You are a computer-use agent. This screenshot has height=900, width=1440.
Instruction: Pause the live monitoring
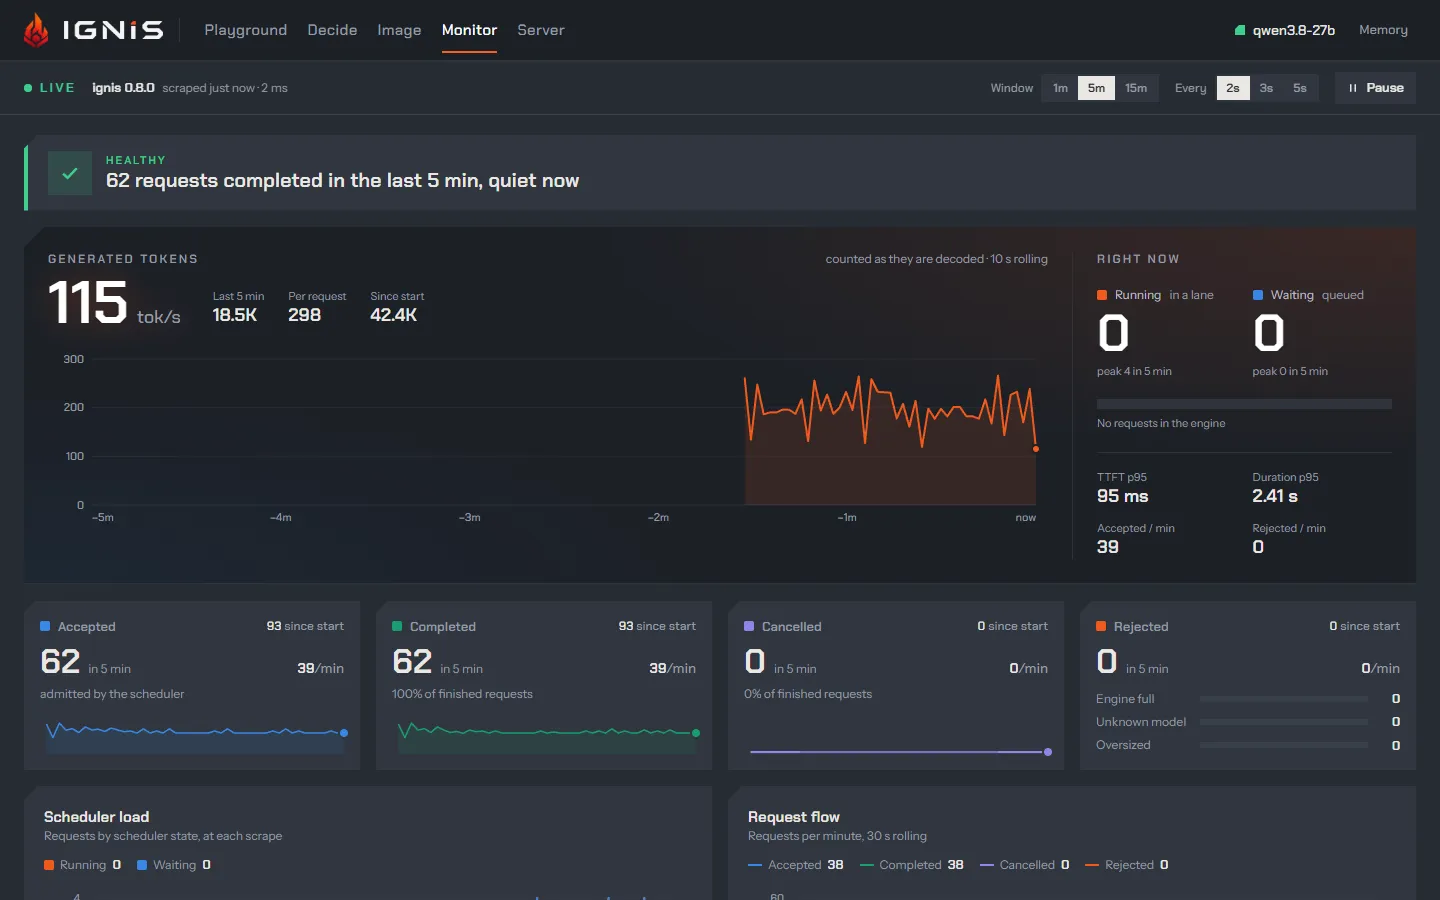1376,88
